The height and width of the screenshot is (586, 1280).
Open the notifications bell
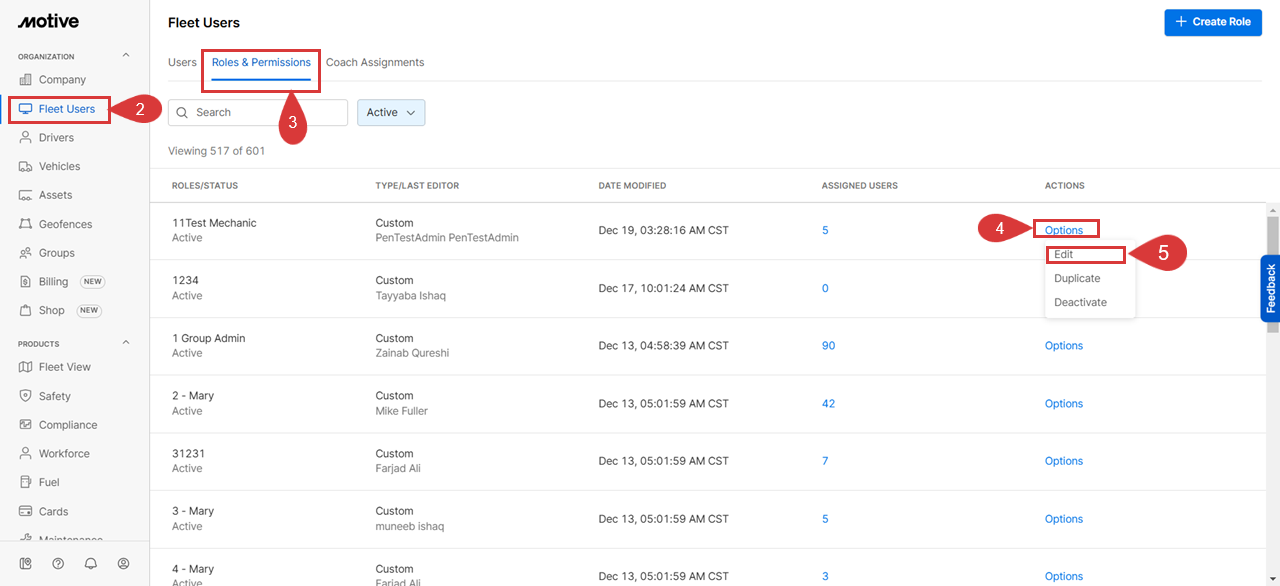tap(91, 563)
